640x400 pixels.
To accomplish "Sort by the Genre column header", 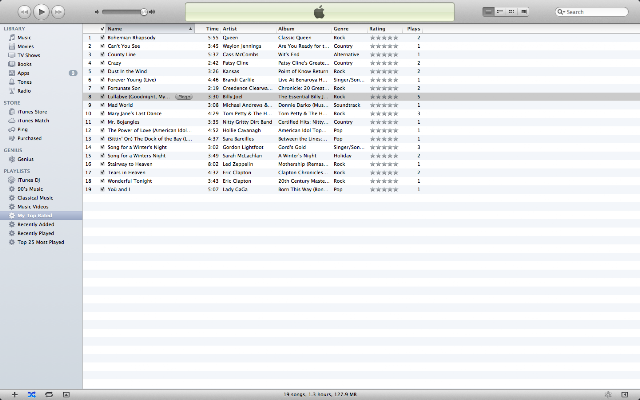I will (x=349, y=29).
